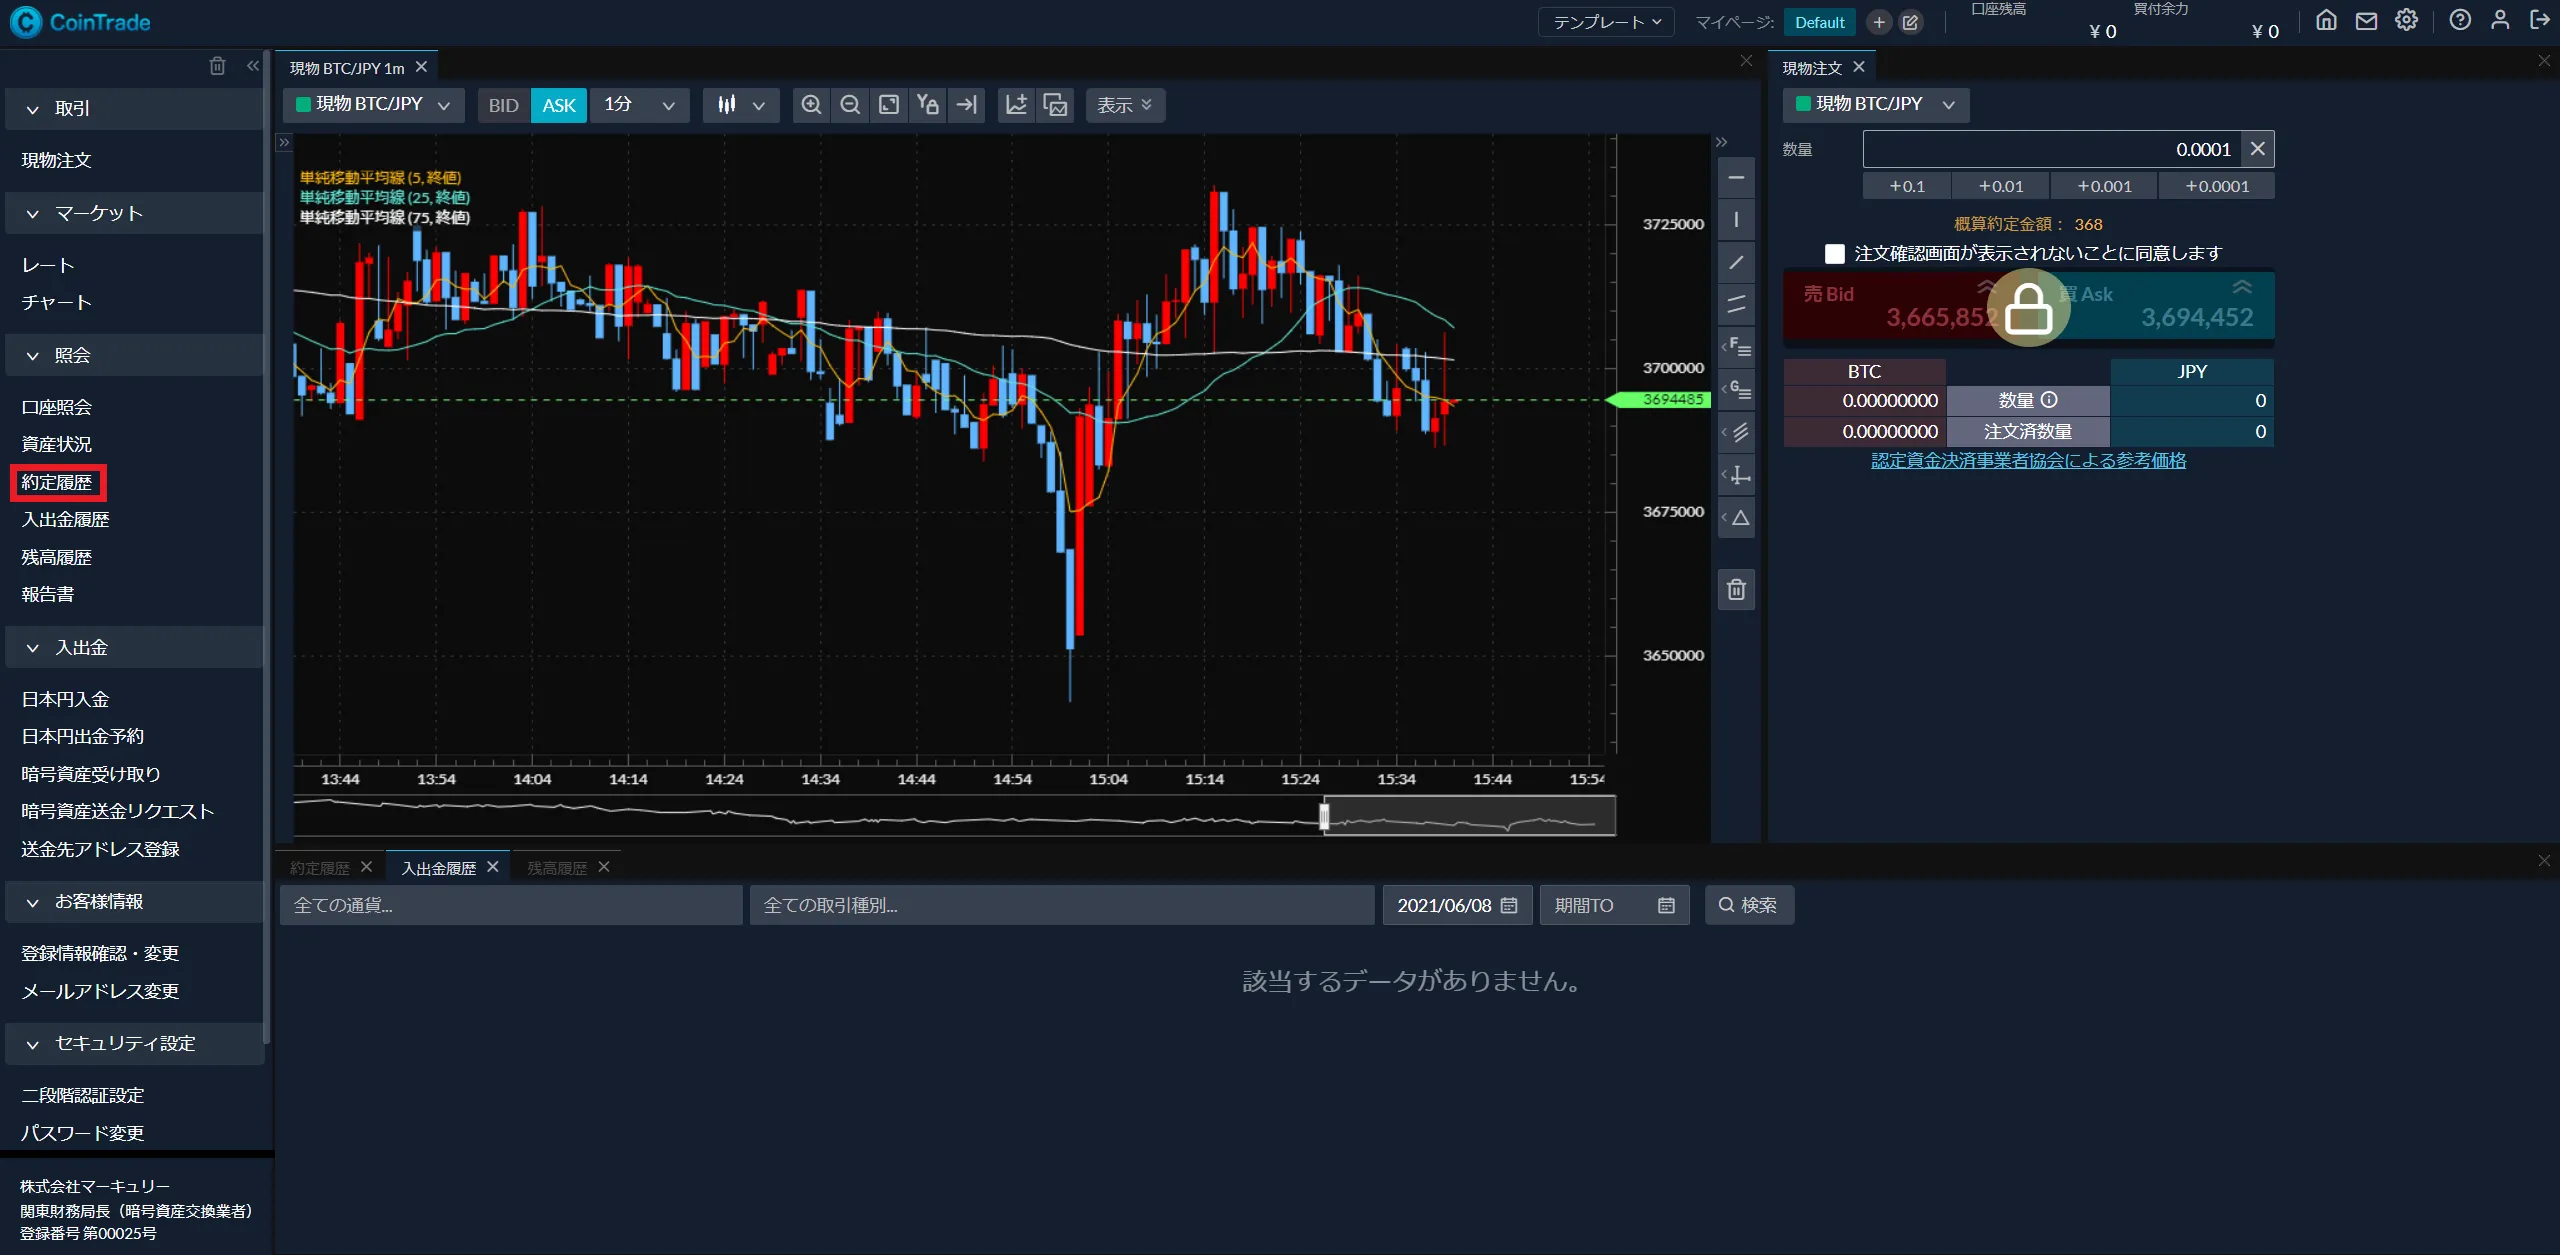Switch to the 約定履歴 bottom tab
Screen dimensions: 2560x1255
tap(320, 868)
